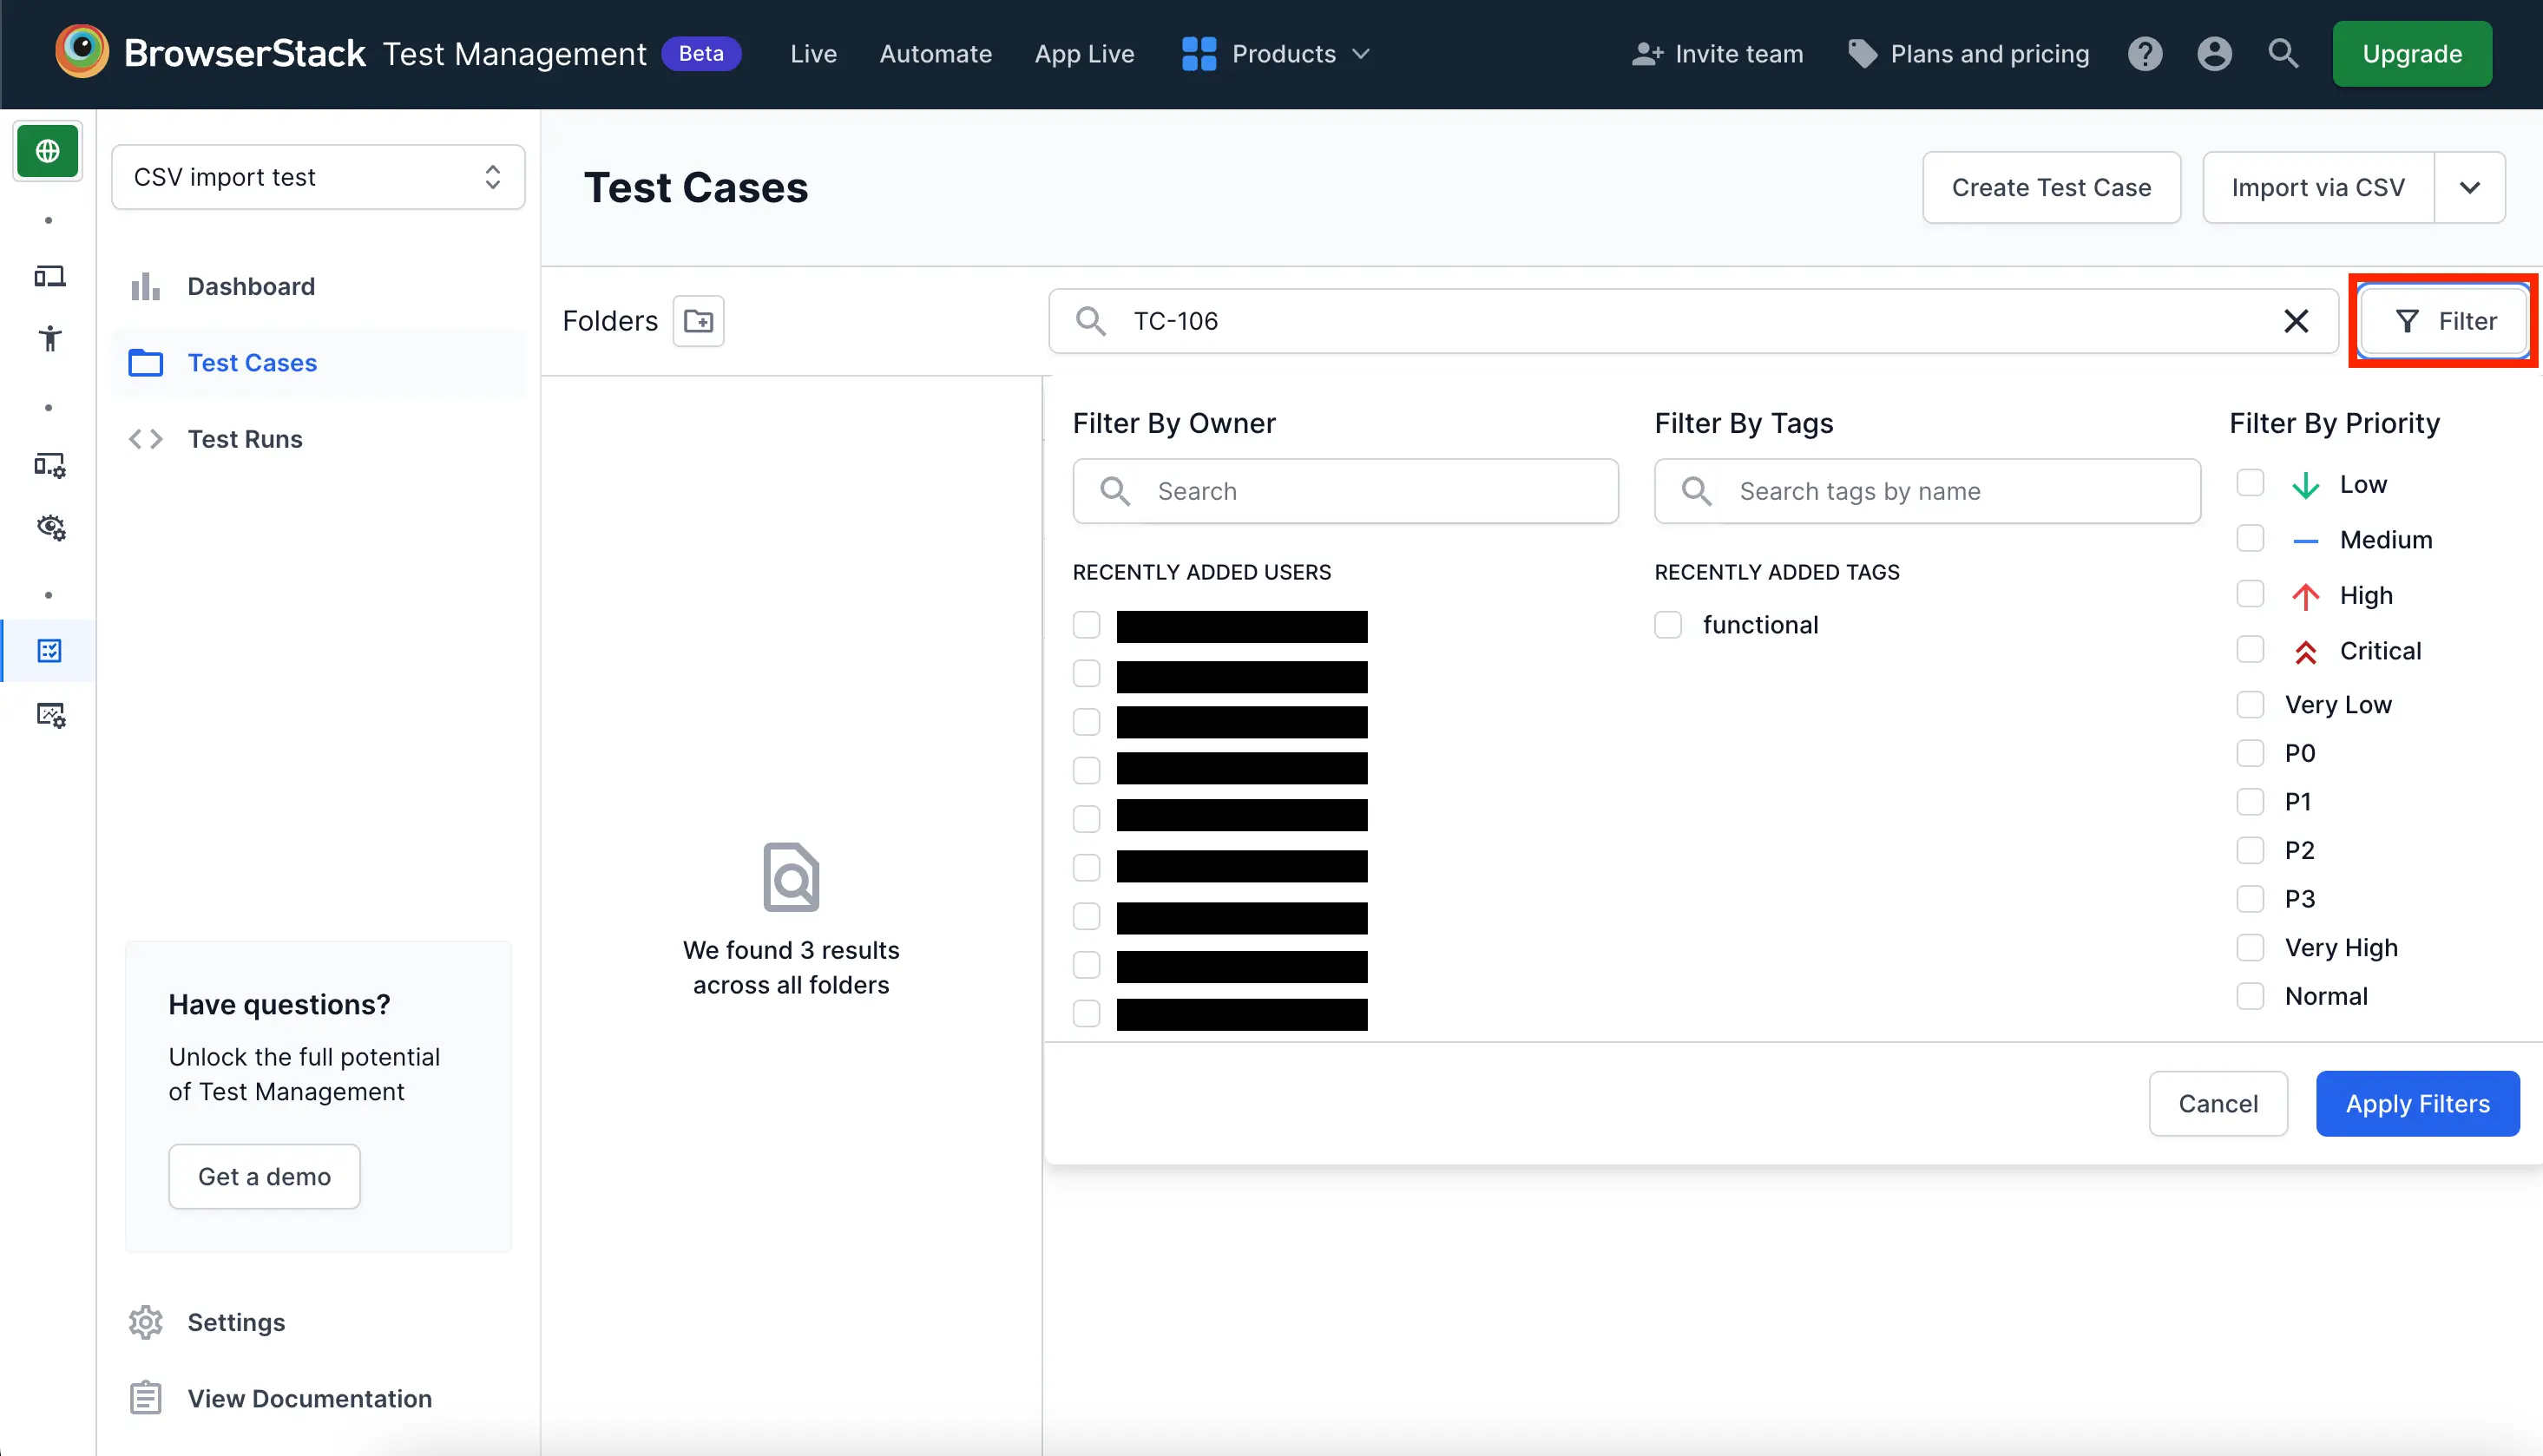The height and width of the screenshot is (1456, 2543).
Task: Open Test Management icon in left rail
Action: click(x=49, y=651)
